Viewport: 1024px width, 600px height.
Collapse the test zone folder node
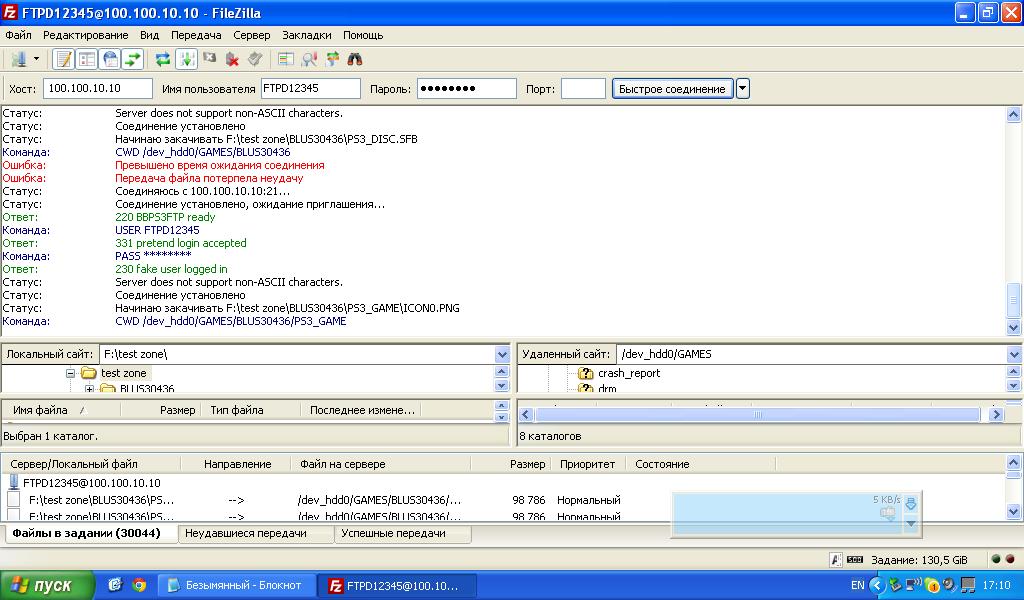point(71,373)
